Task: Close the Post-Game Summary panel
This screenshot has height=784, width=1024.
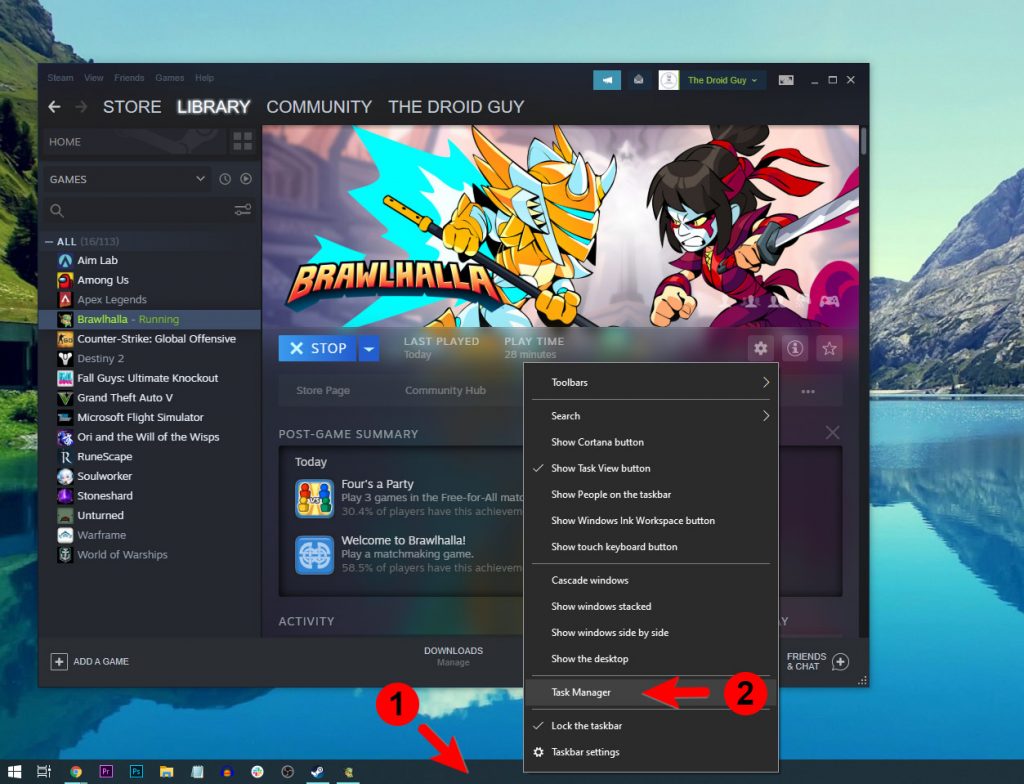Action: pyautogui.click(x=833, y=433)
